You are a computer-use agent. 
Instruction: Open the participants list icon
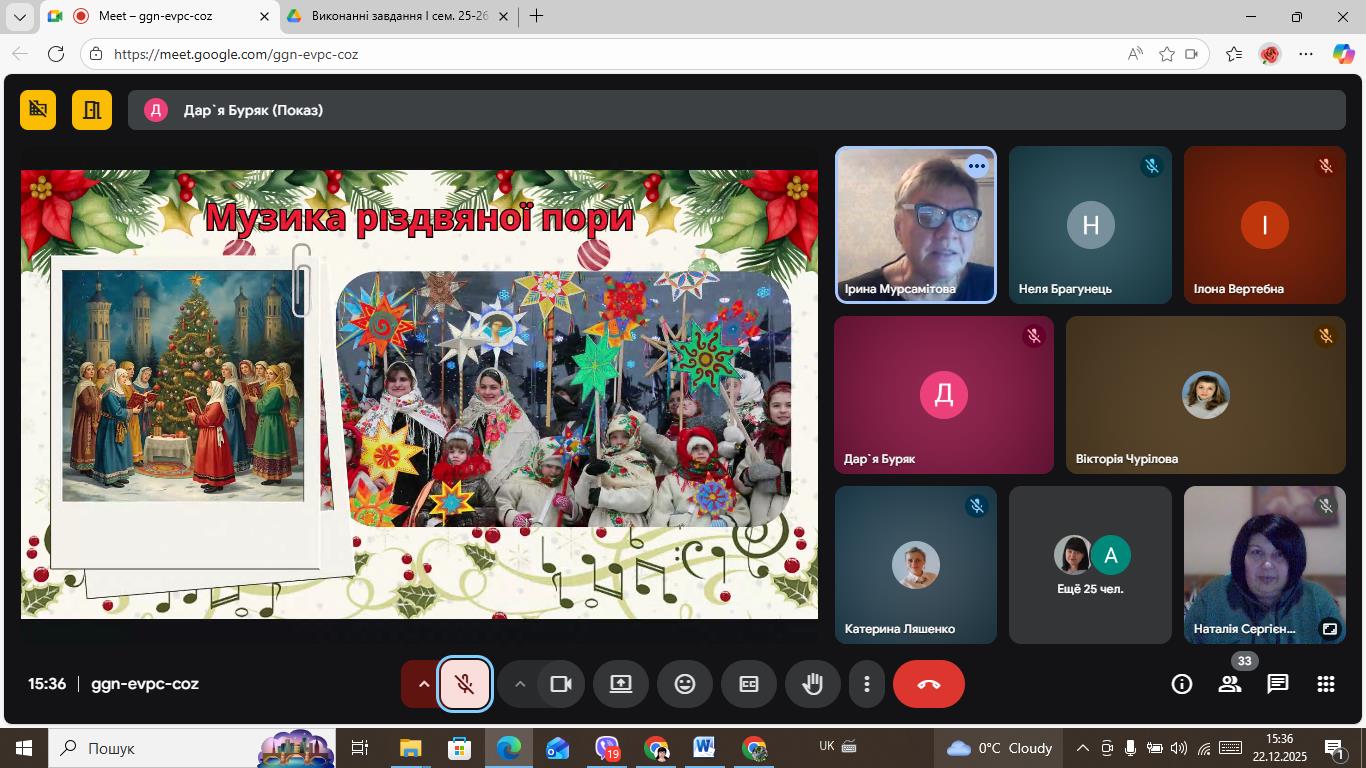[x=1230, y=684]
